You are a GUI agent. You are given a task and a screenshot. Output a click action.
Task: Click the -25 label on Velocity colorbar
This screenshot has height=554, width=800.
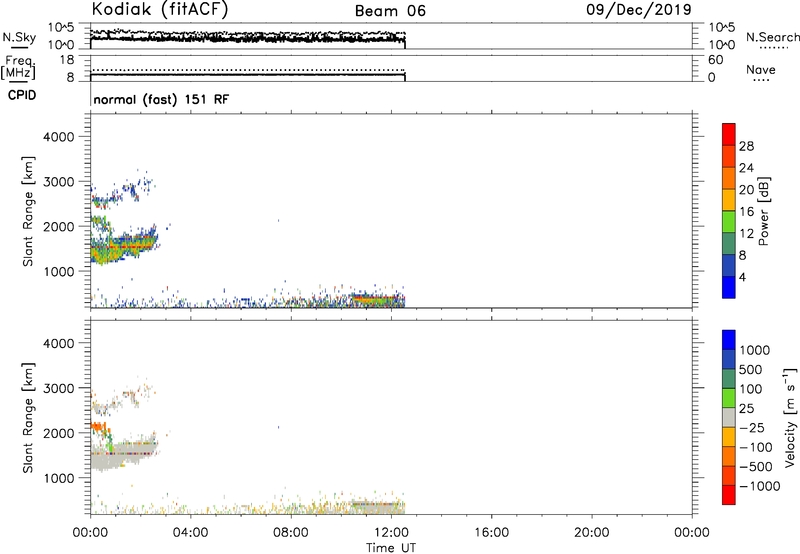coord(752,428)
